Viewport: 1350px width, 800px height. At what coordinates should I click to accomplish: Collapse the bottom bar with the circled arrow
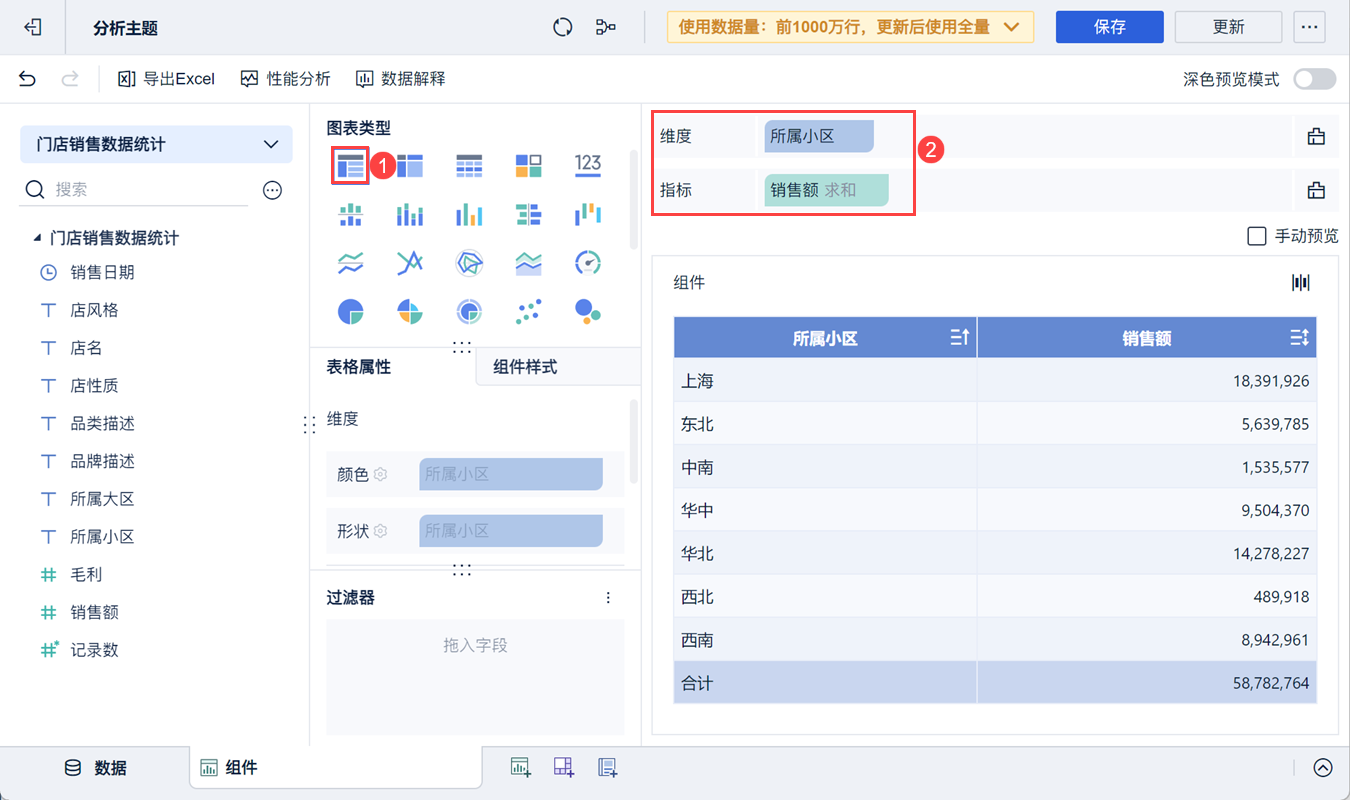coord(1323,768)
